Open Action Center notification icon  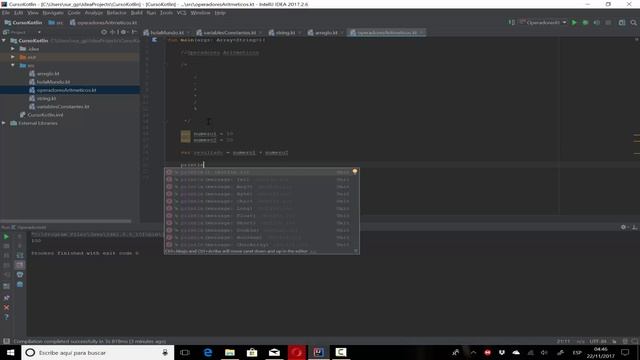point(625,352)
